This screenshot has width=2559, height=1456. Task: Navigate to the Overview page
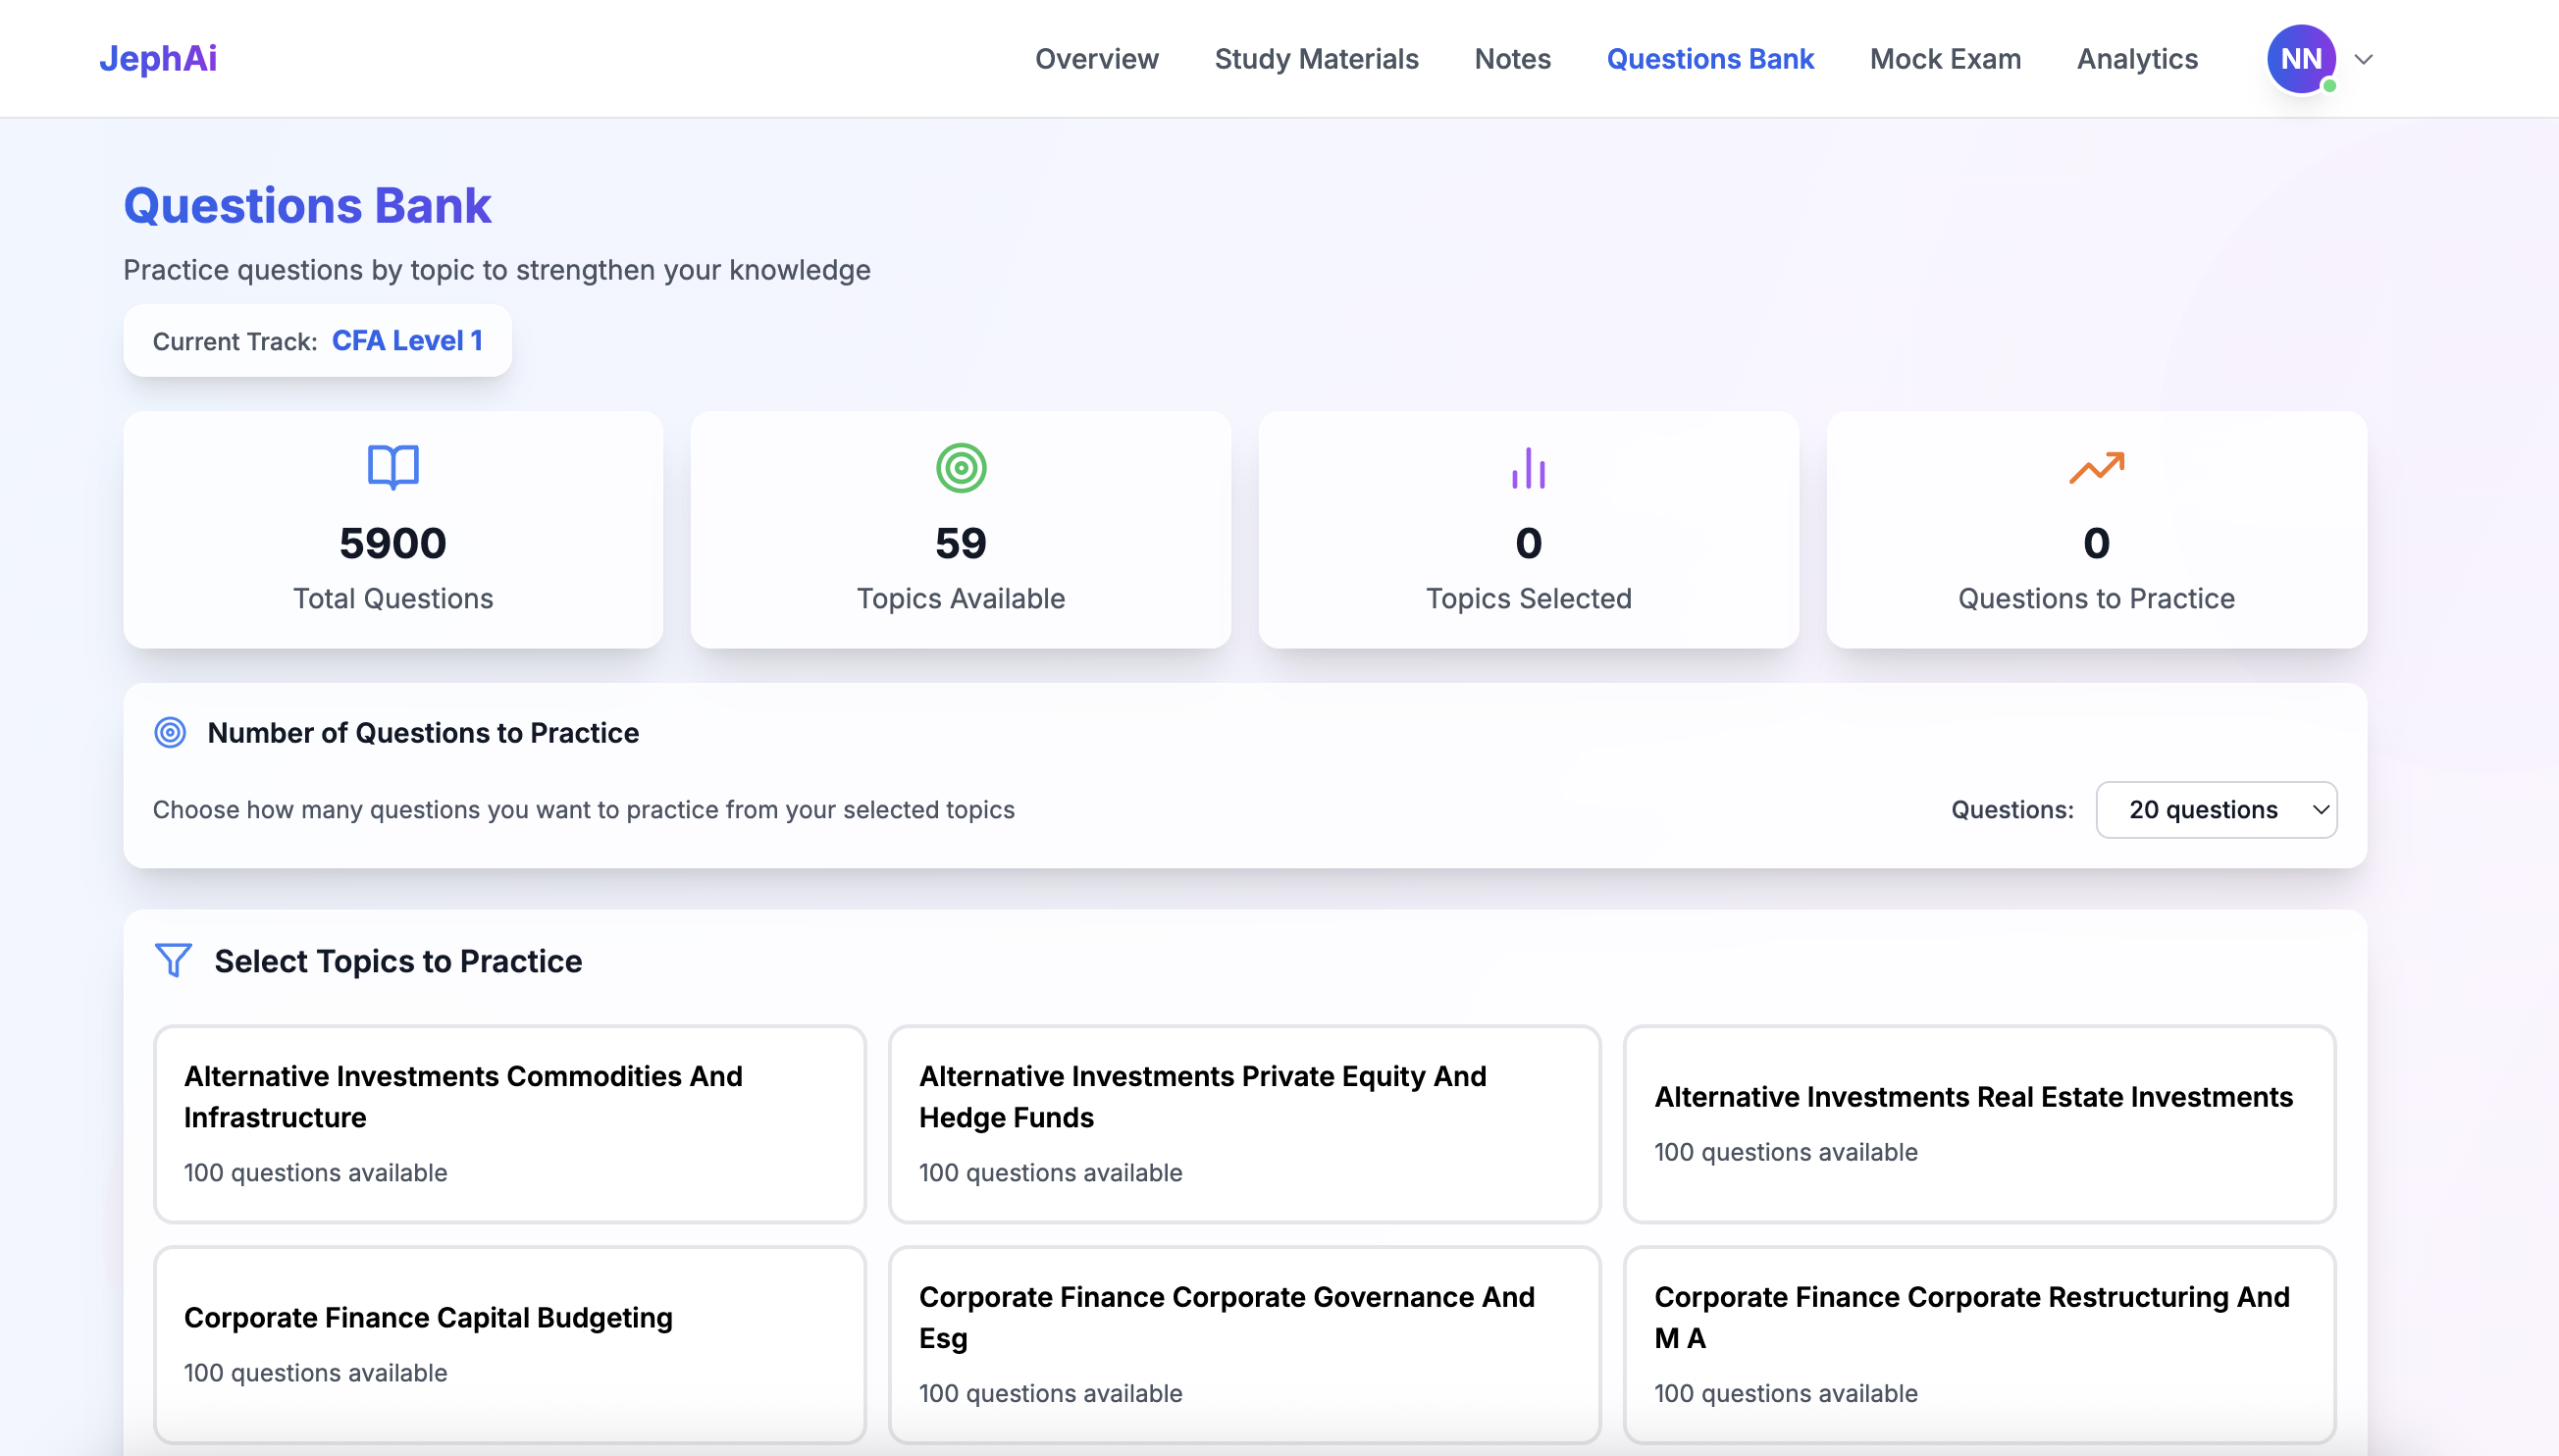point(1096,59)
